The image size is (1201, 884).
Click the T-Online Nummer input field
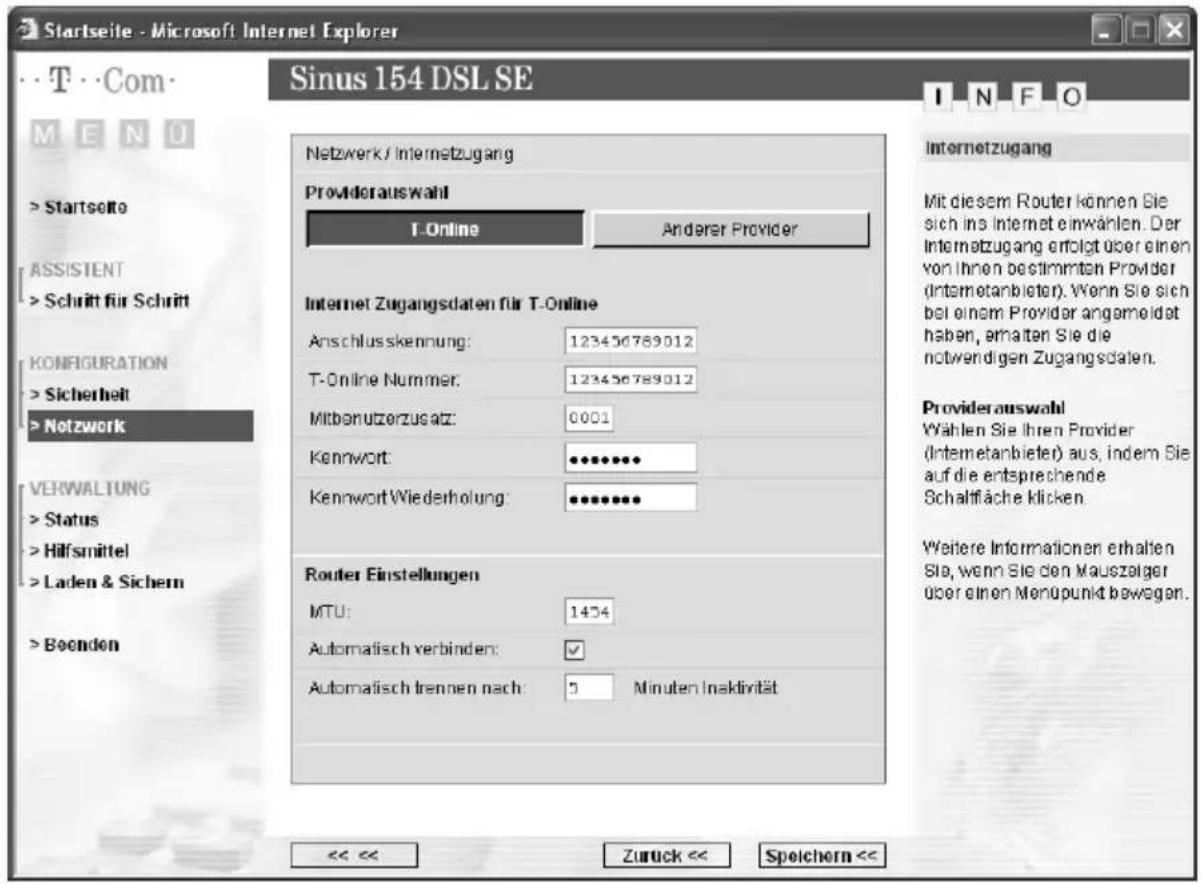click(x=630, y=379)
